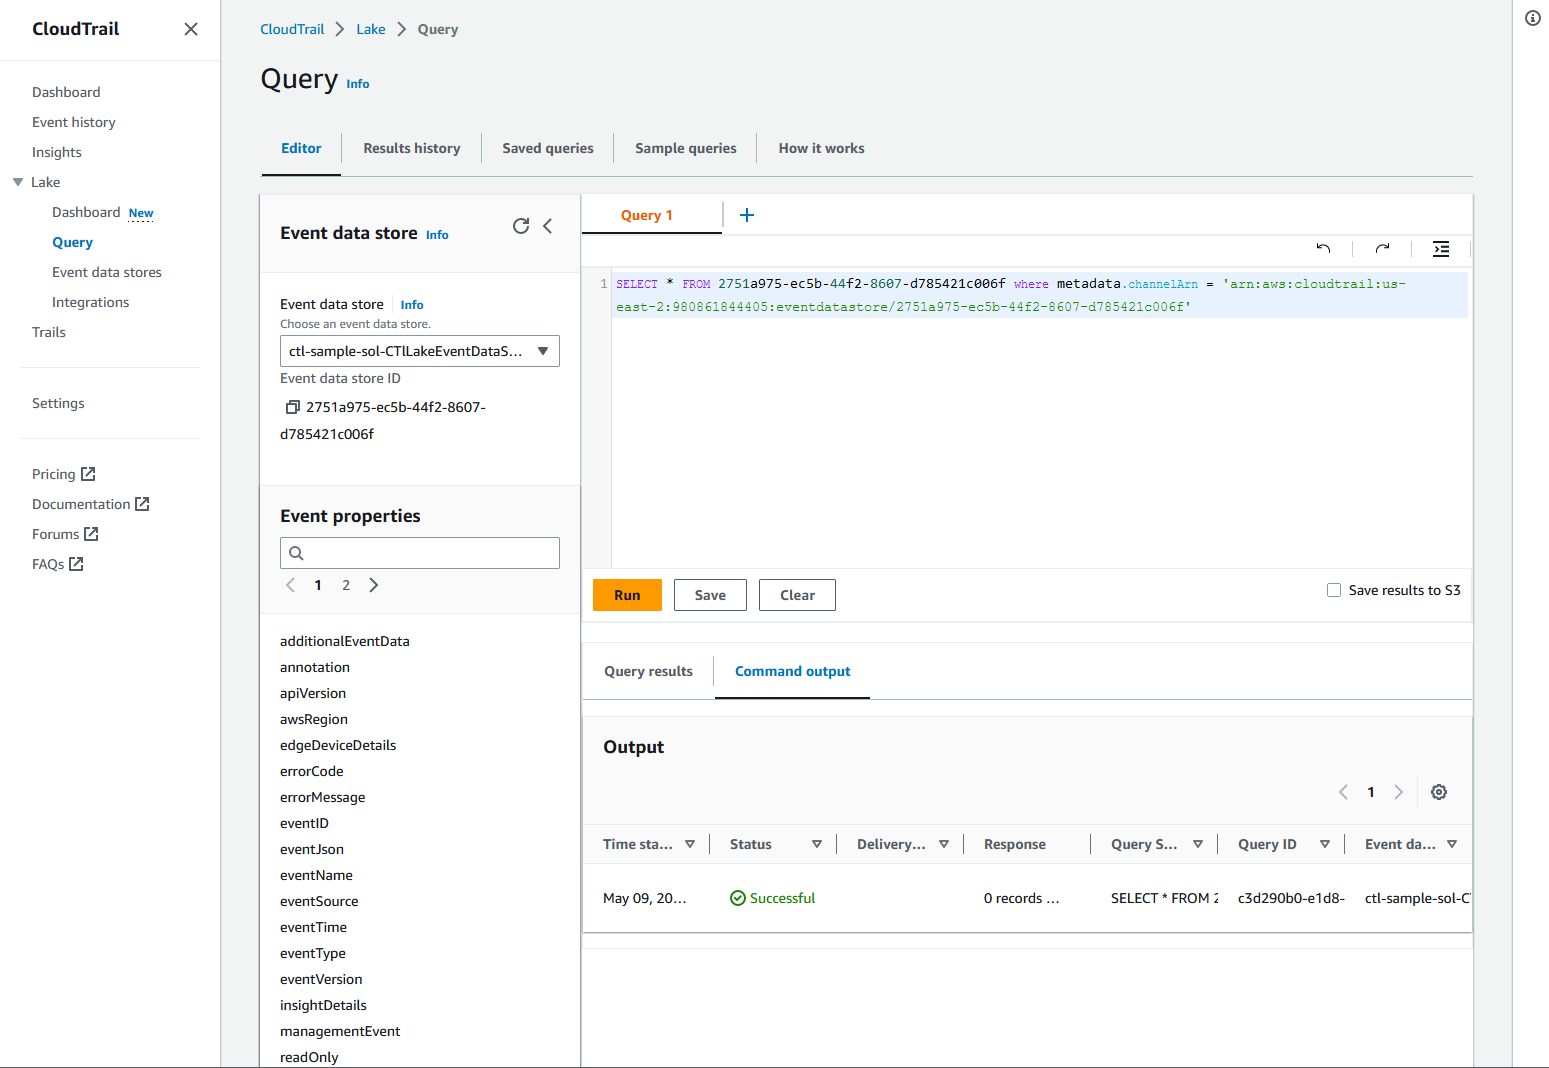This screenshot has width=1549, height=1068.
Task: Open Forums external link
Action: click(x=65, y=534)
